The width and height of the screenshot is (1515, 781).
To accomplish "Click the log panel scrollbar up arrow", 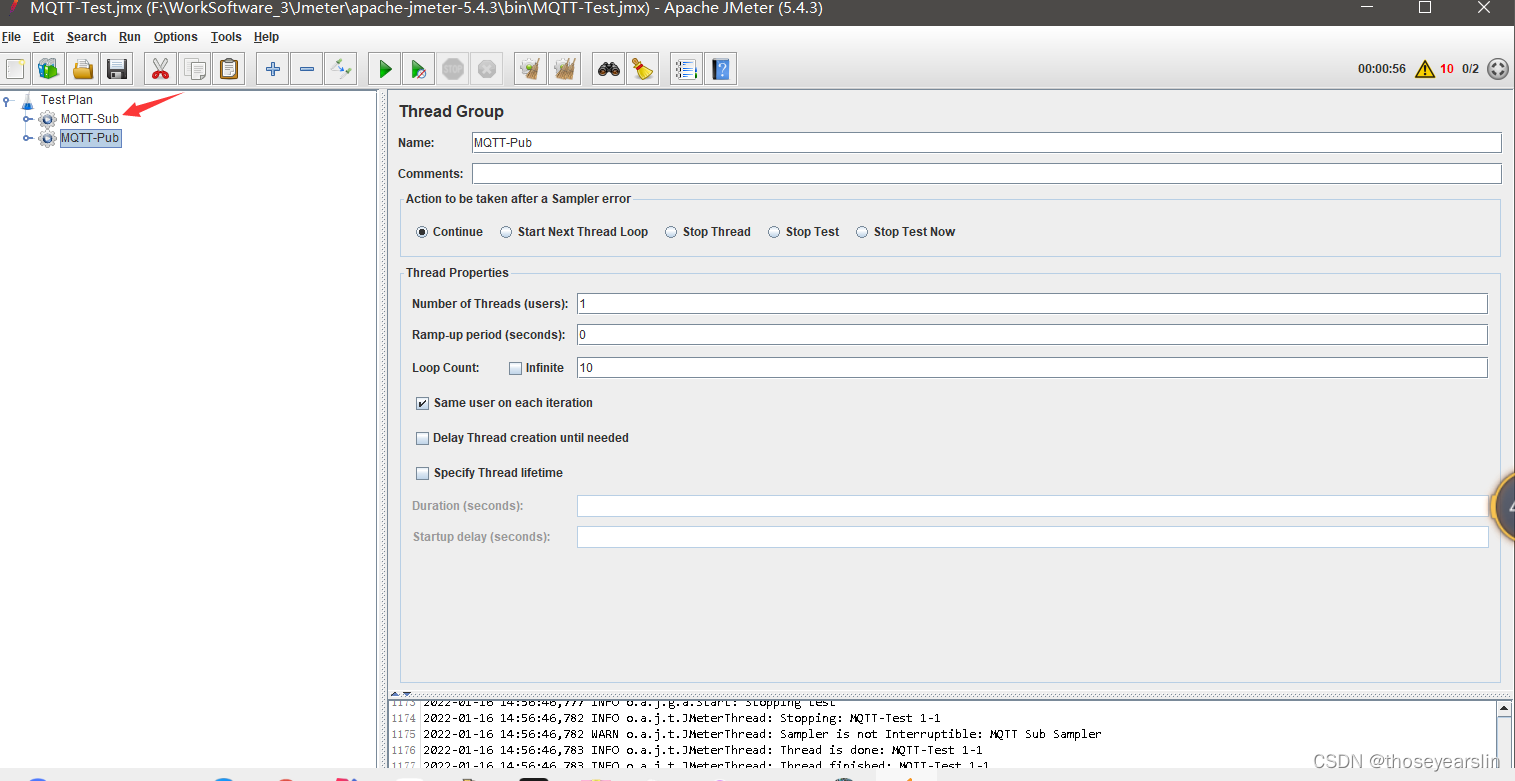I will click(x=1503, y=709).
